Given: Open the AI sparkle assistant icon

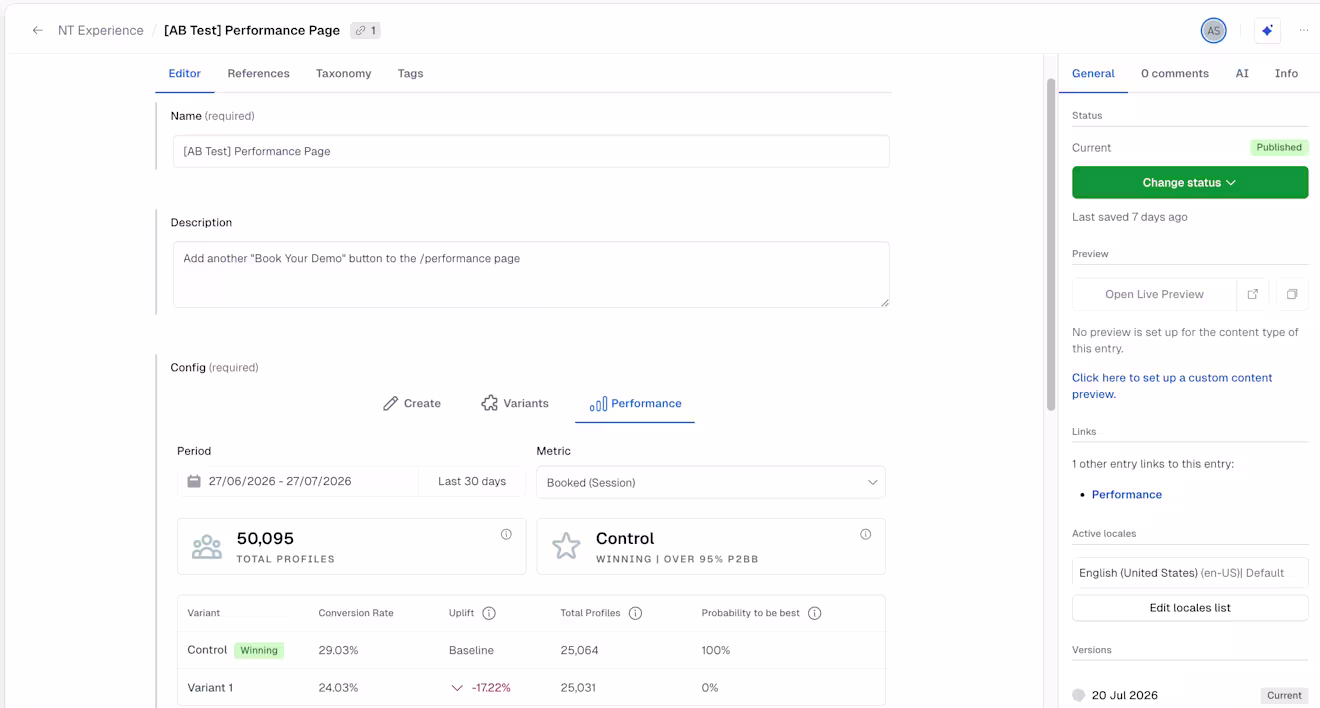Looking at the screenshot, I should [x=1267, y=30].
